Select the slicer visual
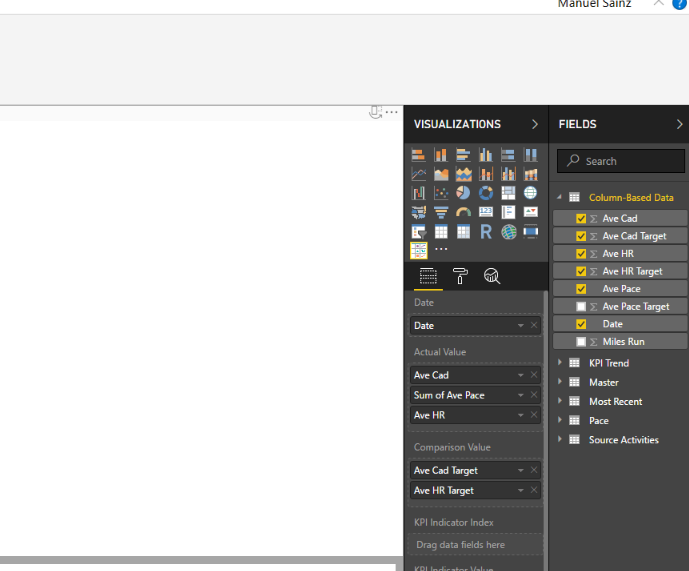This screenshot has width=689, height=571. [x=418, y=232]
